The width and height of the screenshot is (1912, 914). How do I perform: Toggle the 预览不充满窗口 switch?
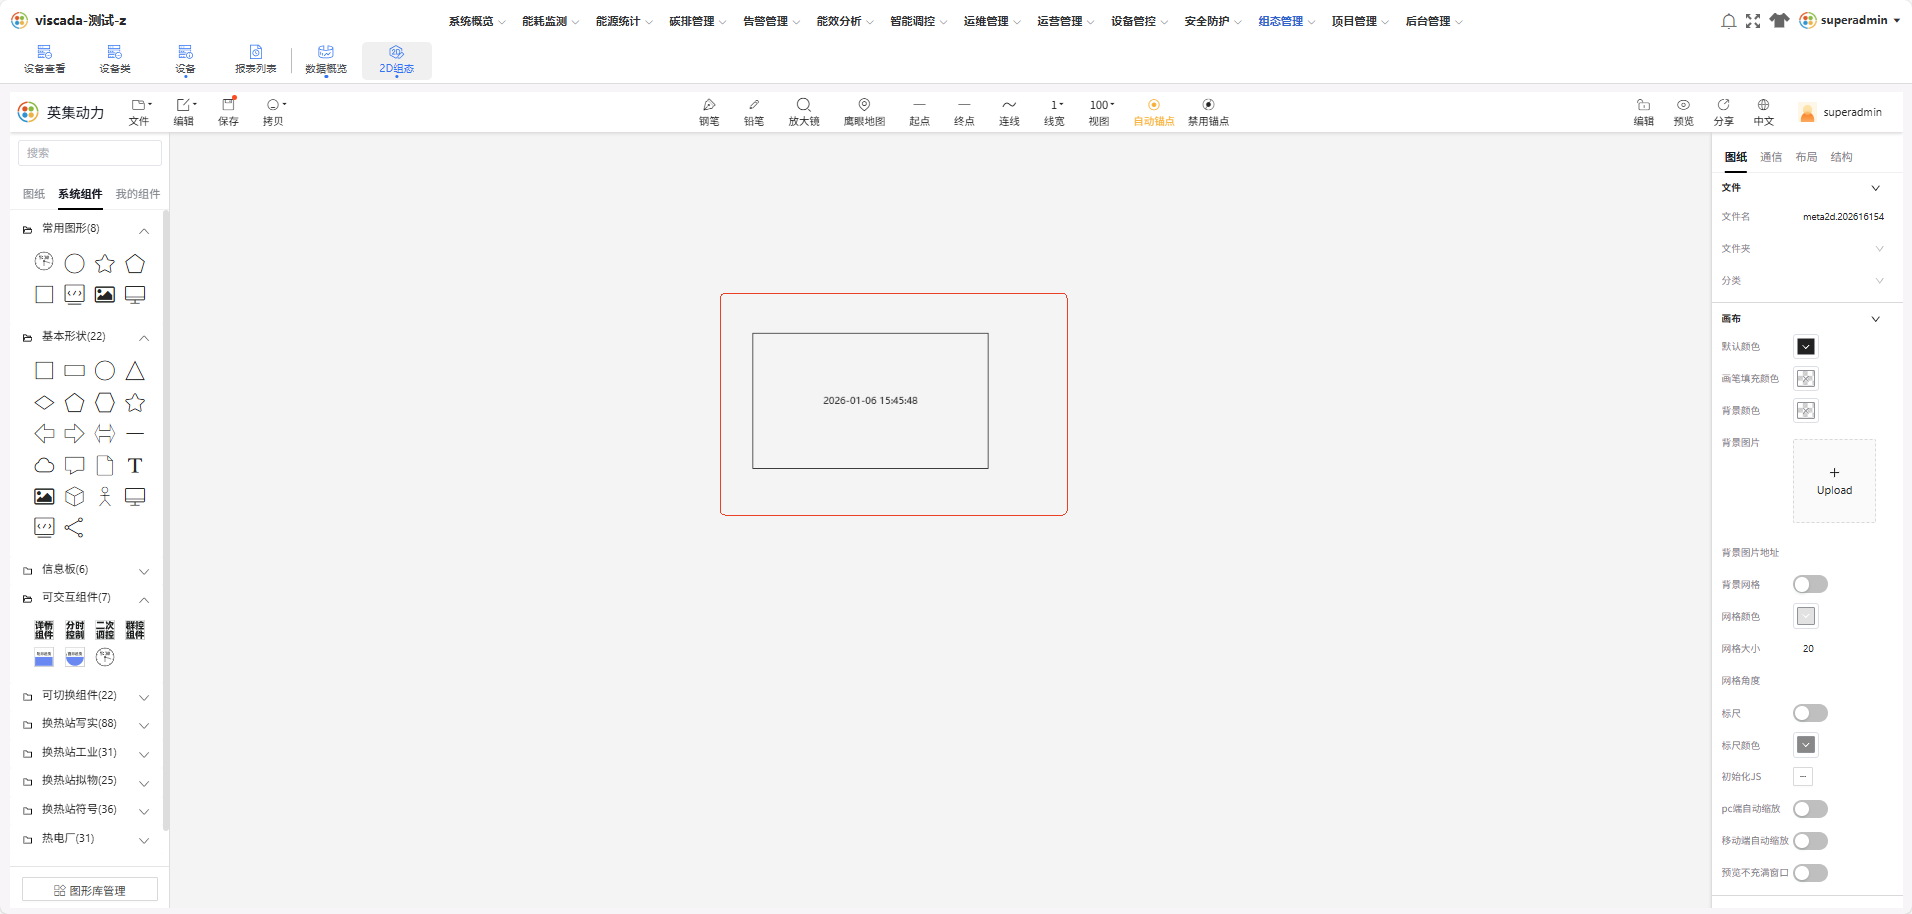[x=1810, y=873]
